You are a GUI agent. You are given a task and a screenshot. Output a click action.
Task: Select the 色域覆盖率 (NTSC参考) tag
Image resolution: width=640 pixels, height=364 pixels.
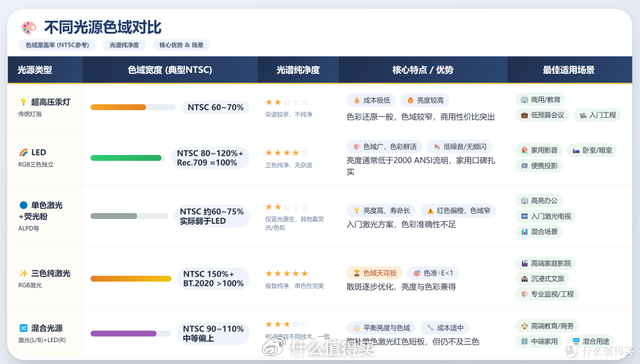[x=57, y=45]
